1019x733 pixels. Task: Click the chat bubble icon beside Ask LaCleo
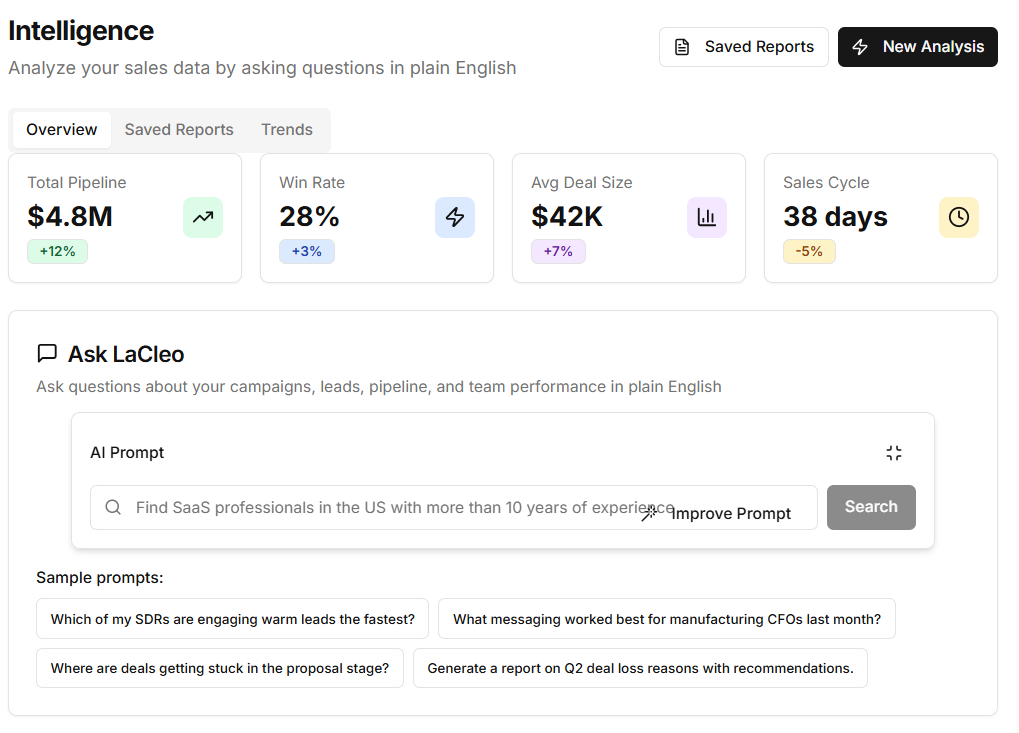click(47, 353)
